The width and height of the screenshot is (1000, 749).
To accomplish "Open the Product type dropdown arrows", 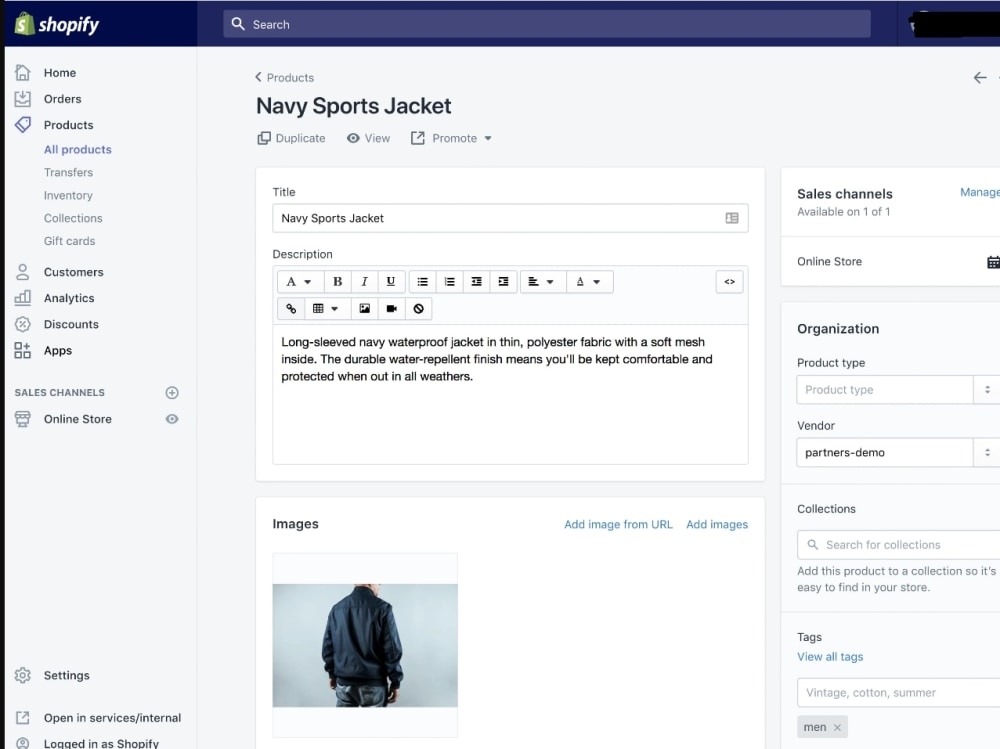I will [987, 390].
